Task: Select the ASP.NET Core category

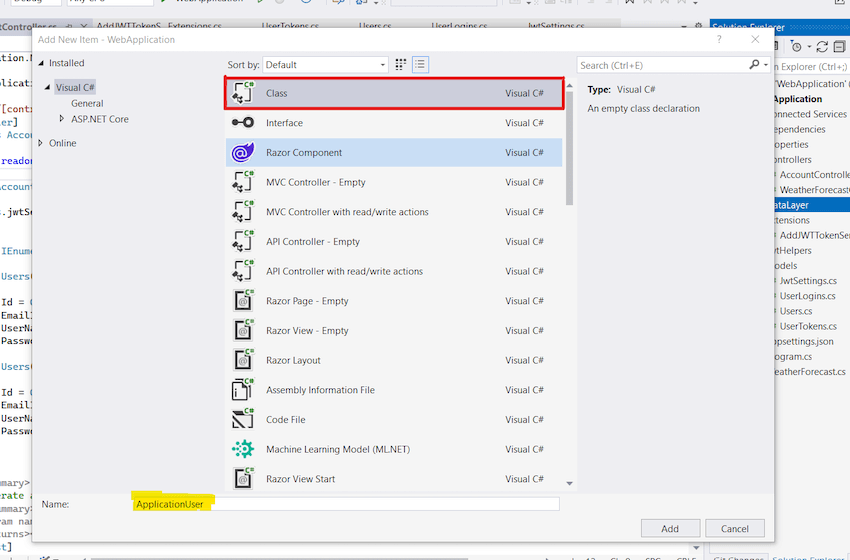Action: 100,119
